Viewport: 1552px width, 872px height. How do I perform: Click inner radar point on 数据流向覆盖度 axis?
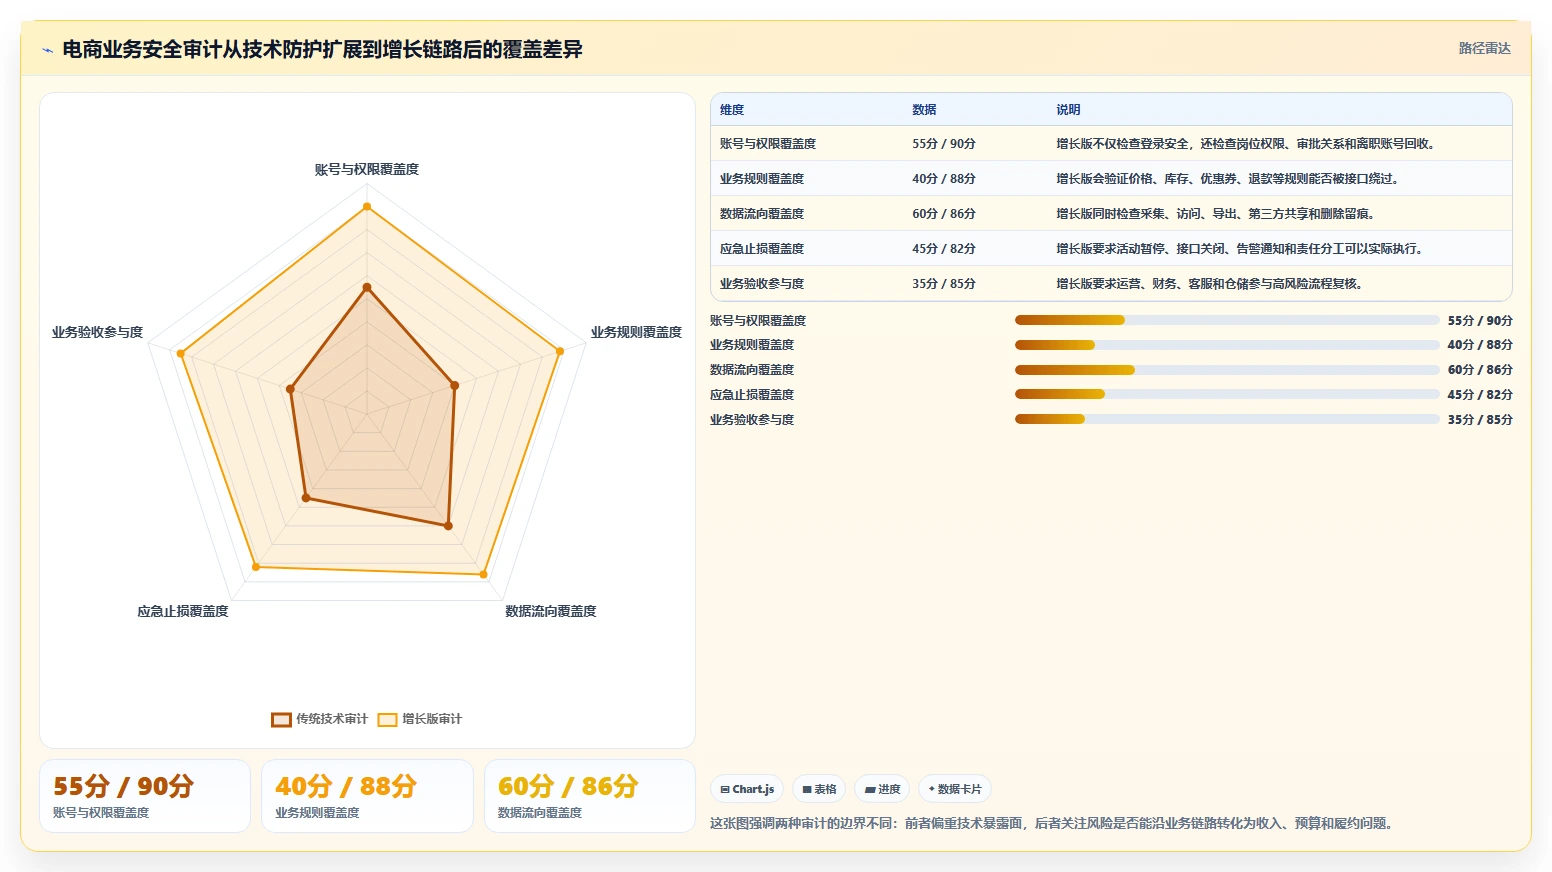[x=448, y=526]
